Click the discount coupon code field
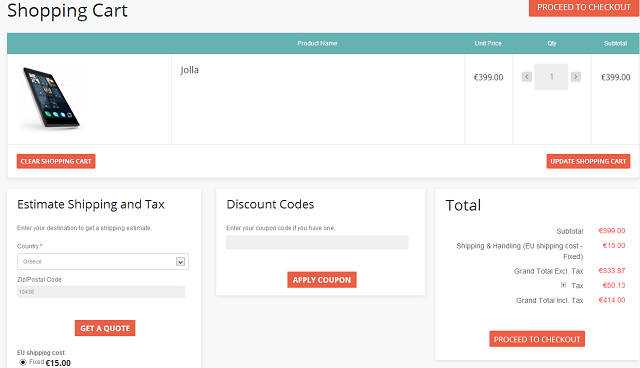The image size is (640, 368). [317, 242]
